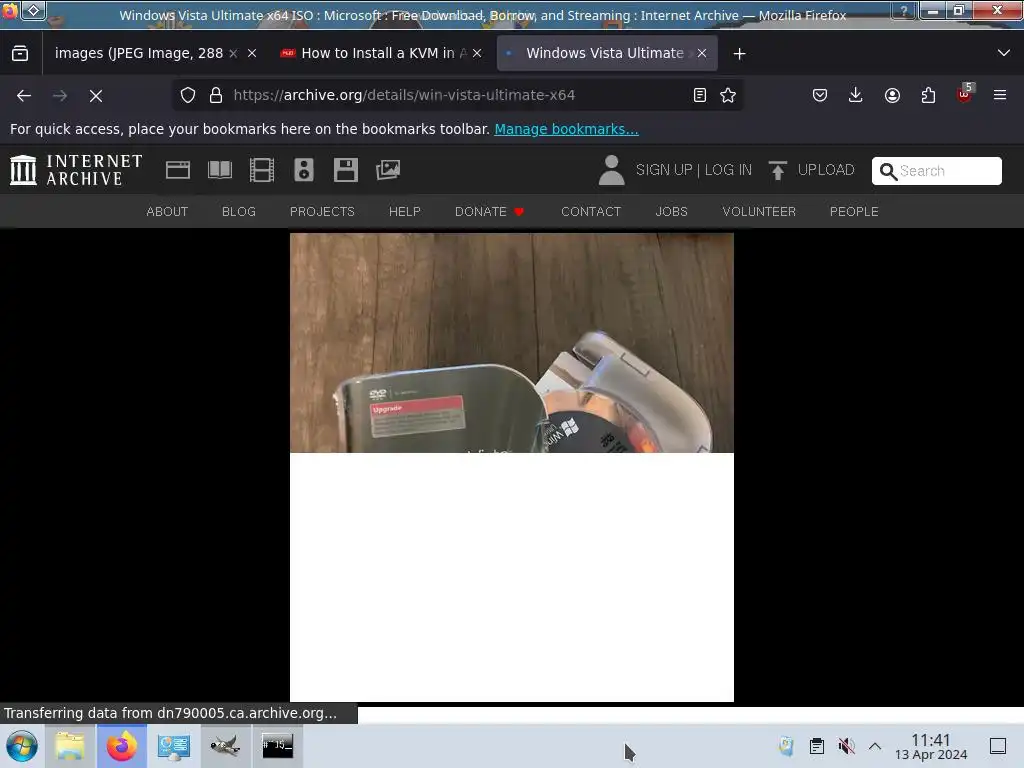Viewport: 1024px width, 768px height.
Task: Open the PEOPLE menu item
Action: click(854, 212)
